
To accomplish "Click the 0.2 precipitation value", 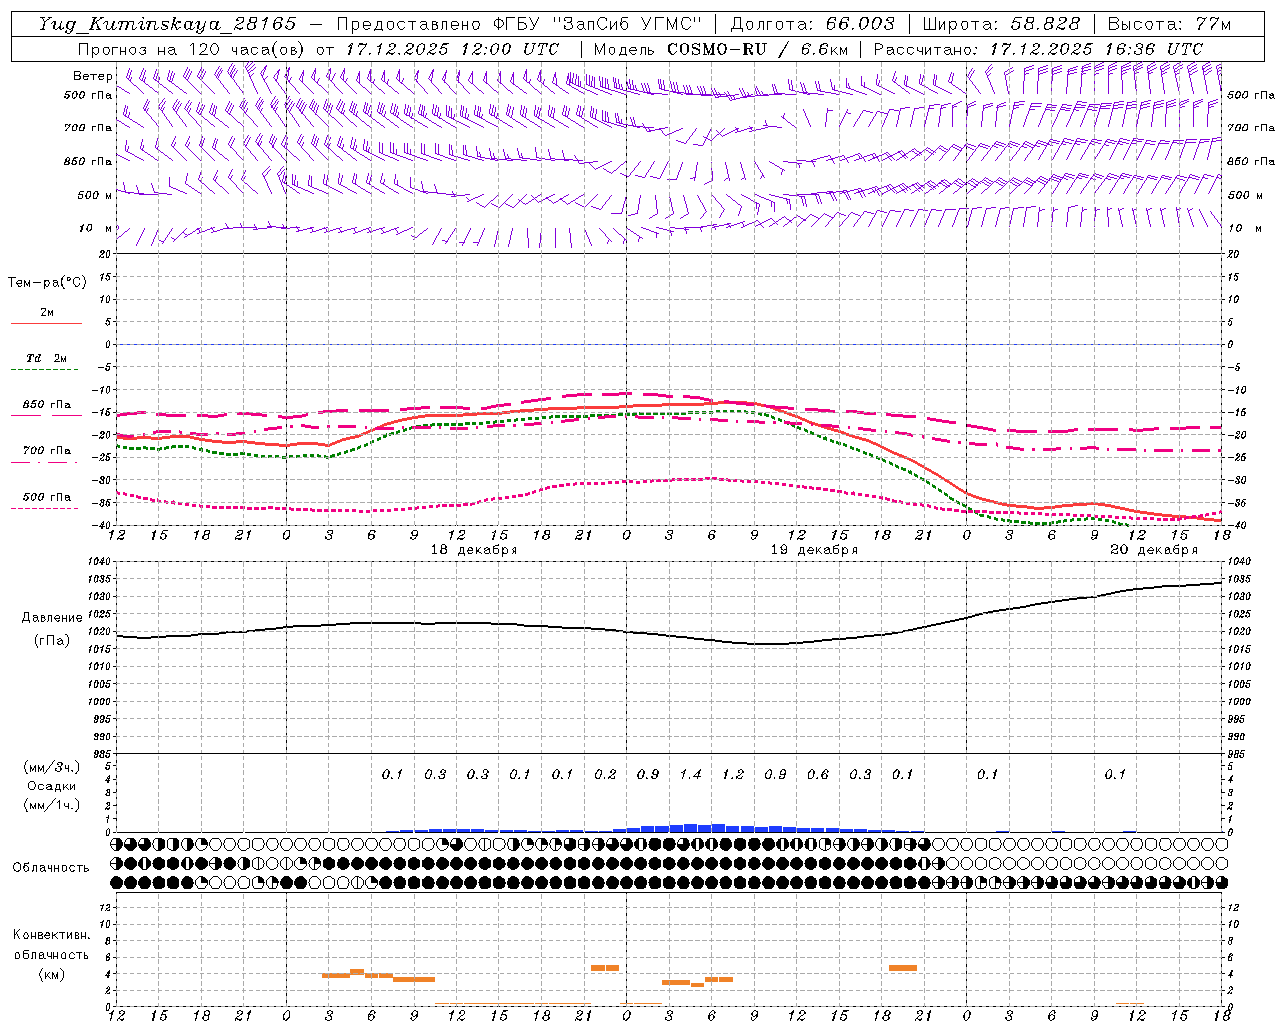I will (x=605, y=774).
